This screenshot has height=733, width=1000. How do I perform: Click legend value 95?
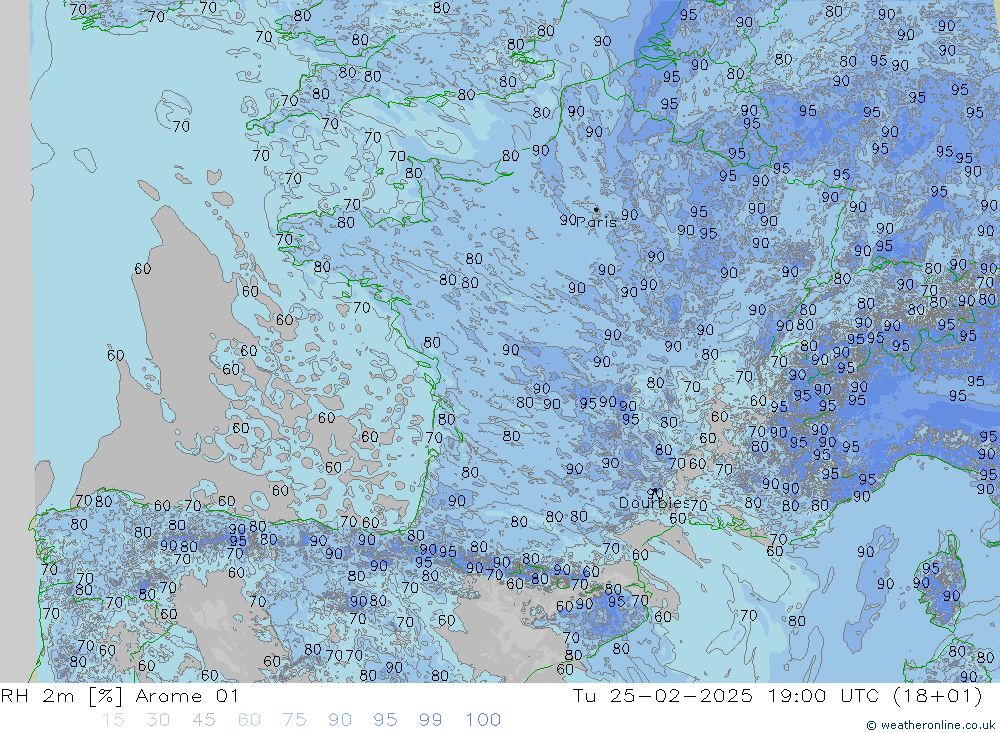(x=385, y=720)
